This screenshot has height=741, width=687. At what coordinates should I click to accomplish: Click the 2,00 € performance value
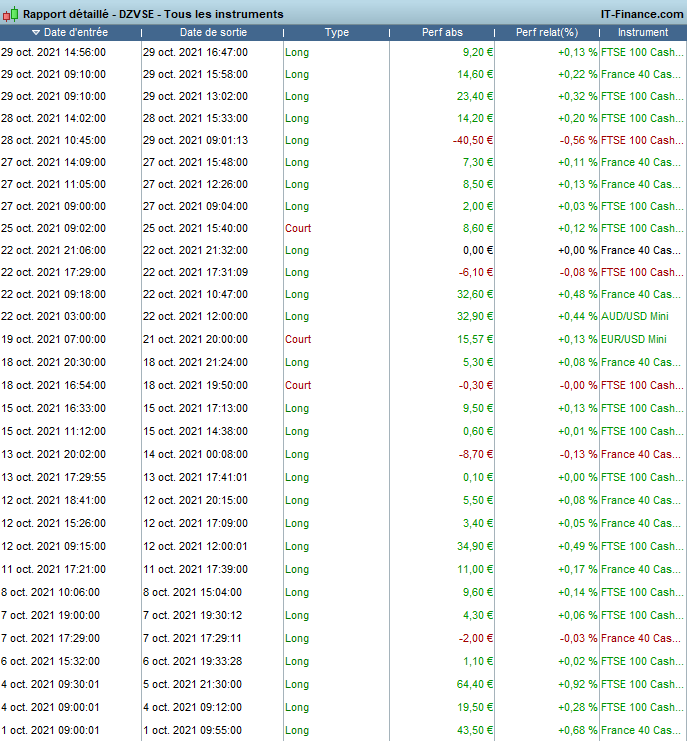478,207
